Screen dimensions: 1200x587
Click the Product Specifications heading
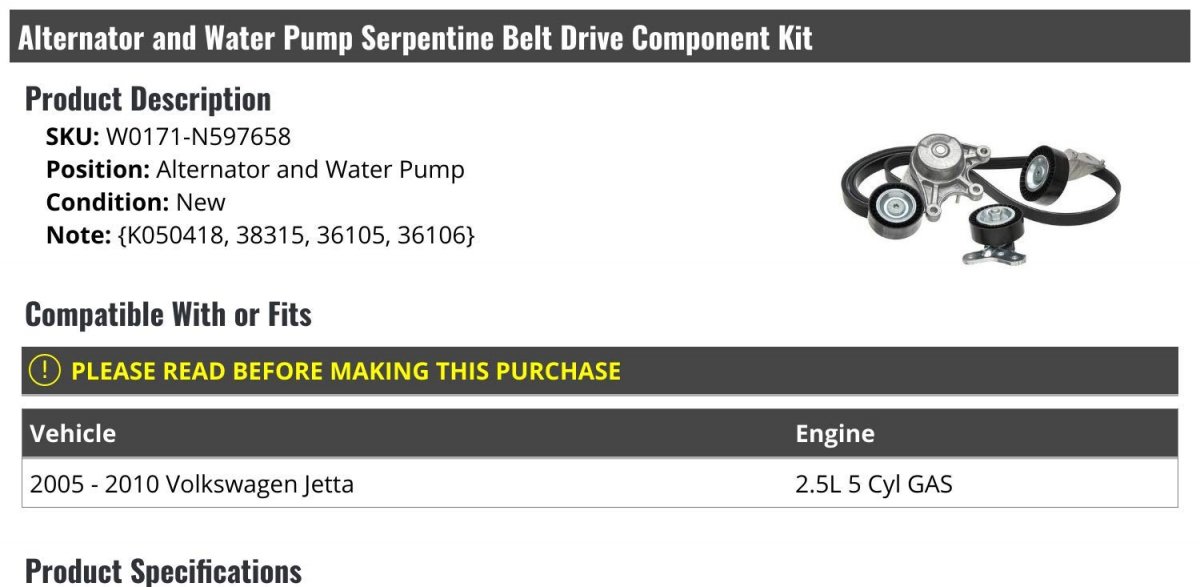(x=163, y=571)
